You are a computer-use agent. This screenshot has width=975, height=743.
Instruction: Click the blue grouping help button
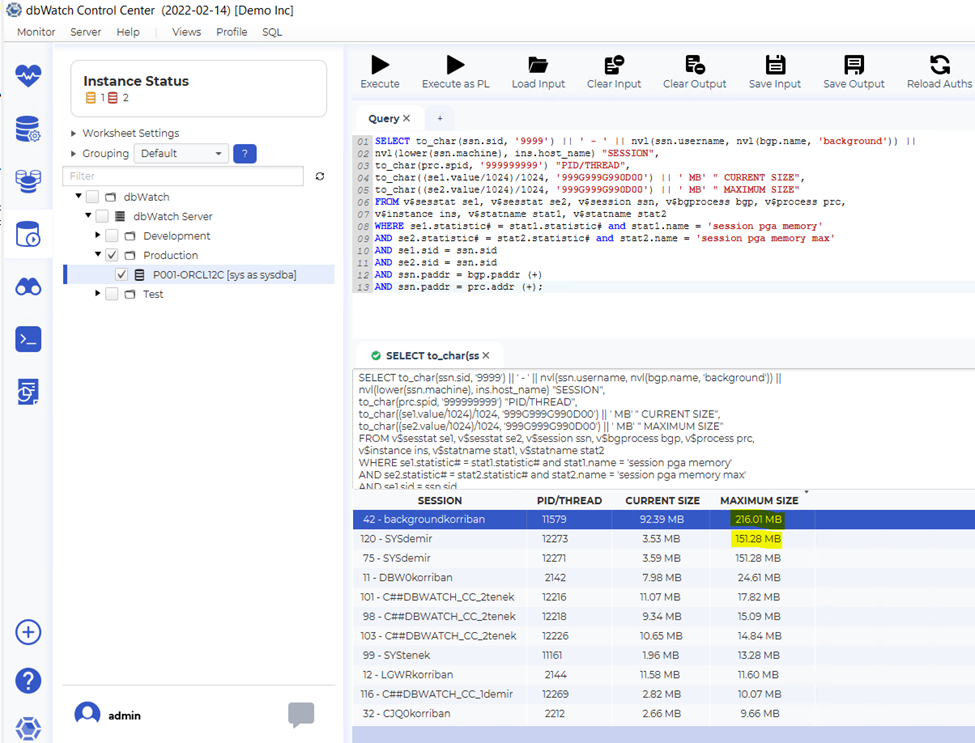pos(245,154)
